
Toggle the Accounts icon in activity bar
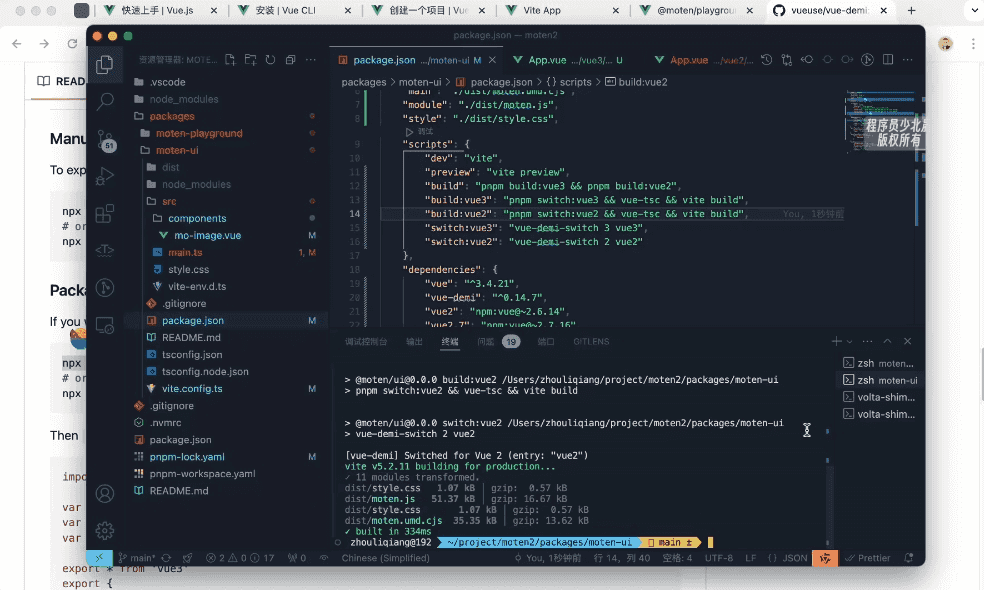pyautogui.click(x=105, y=494)
